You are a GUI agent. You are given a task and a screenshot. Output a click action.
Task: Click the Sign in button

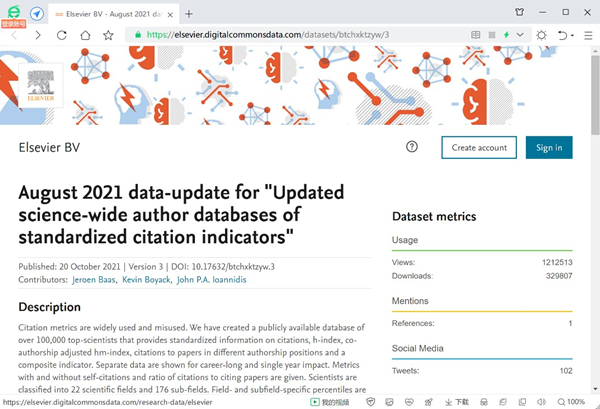(549, 147)
